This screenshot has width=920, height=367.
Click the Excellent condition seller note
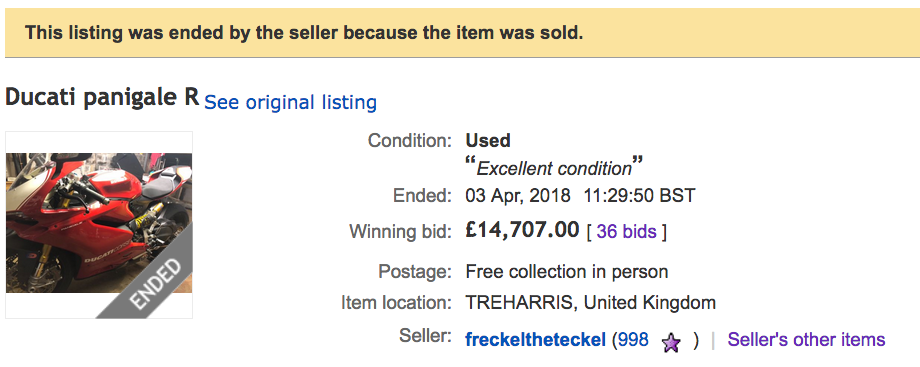(x=554, y=167)
